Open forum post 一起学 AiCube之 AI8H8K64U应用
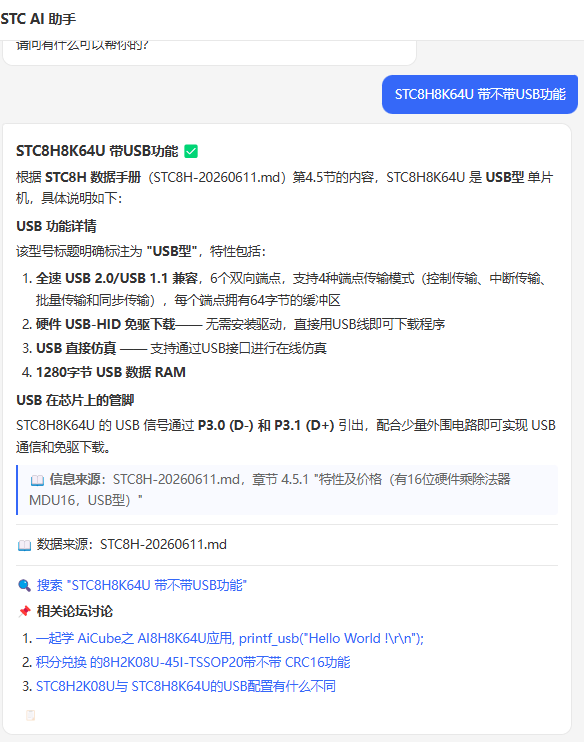 230,638
